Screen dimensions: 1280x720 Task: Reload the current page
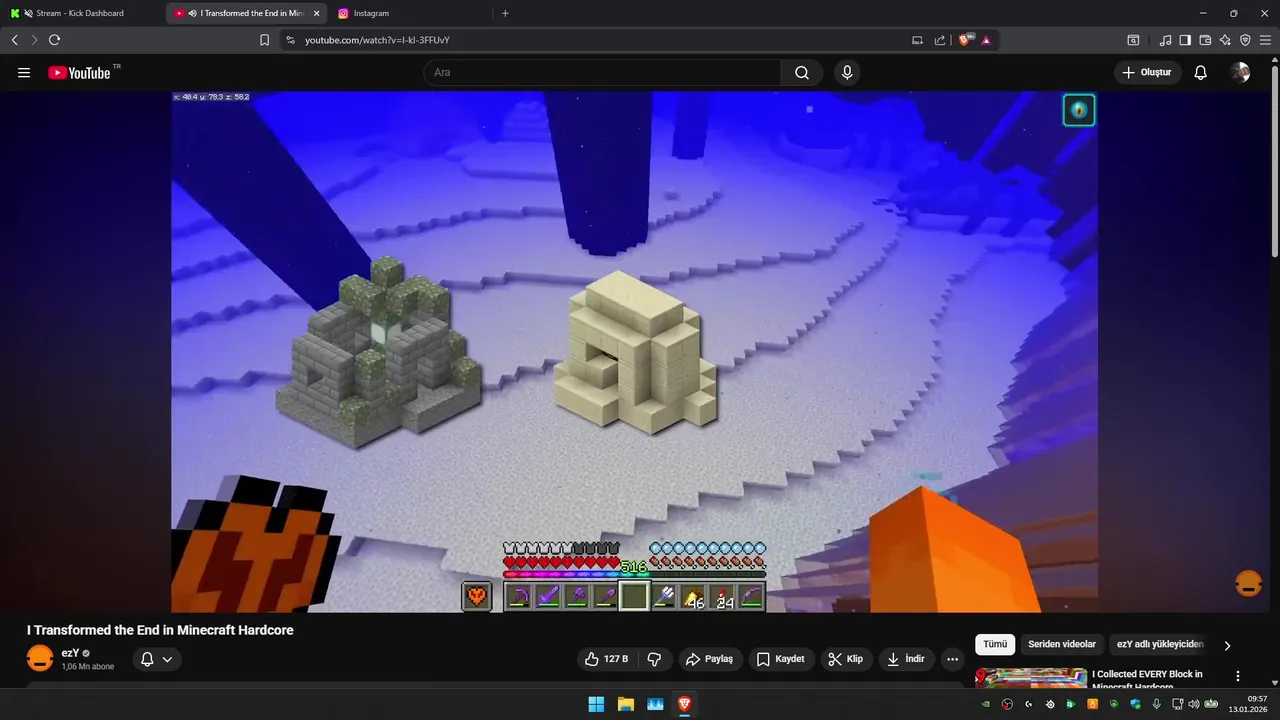54,40
